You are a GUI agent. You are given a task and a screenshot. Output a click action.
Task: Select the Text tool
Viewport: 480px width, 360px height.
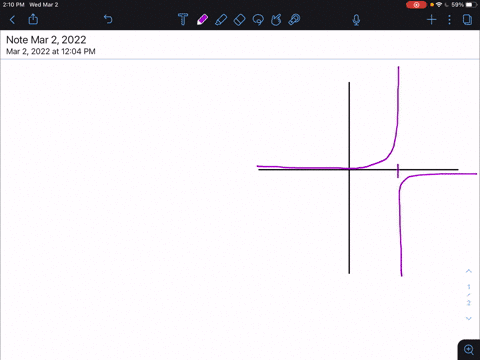click(183, 19)
